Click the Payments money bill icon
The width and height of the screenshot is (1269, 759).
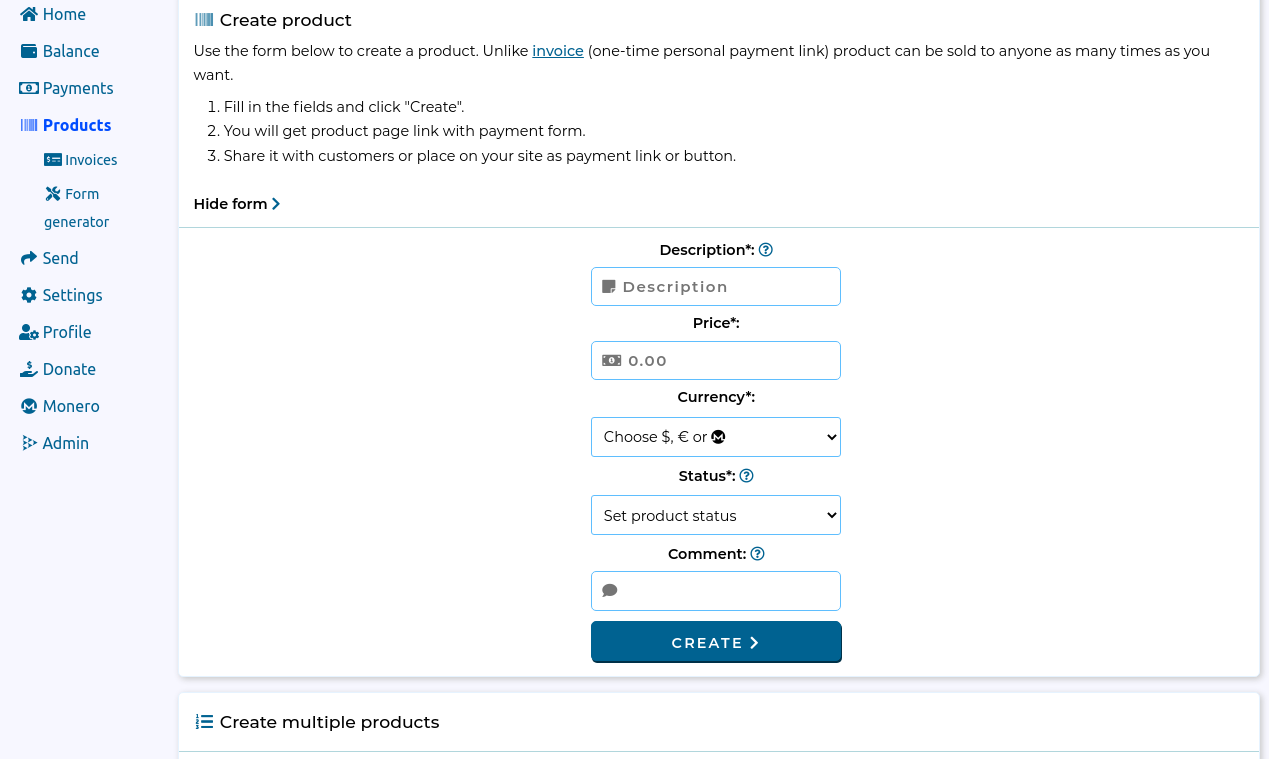pyautogui.click(x=29, y=88)
